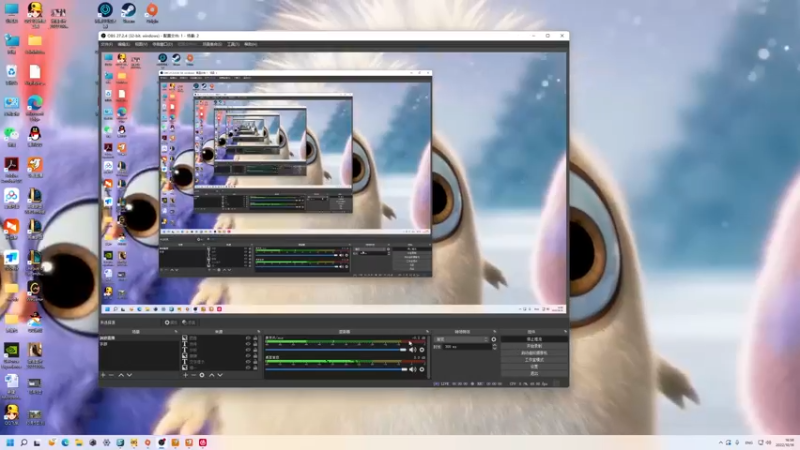Open the NVIDIA GeForce Experience desktop shortcut
This screenshot has width=800, height=450.
coord(11,355)
